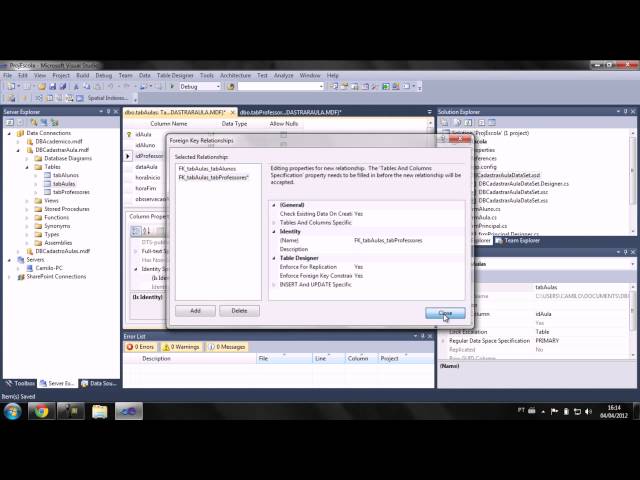Image resolution: width=640 pixels, height=480 pixels.
Task: Toggle the 0 Errors filter
Action: point(140,347)
